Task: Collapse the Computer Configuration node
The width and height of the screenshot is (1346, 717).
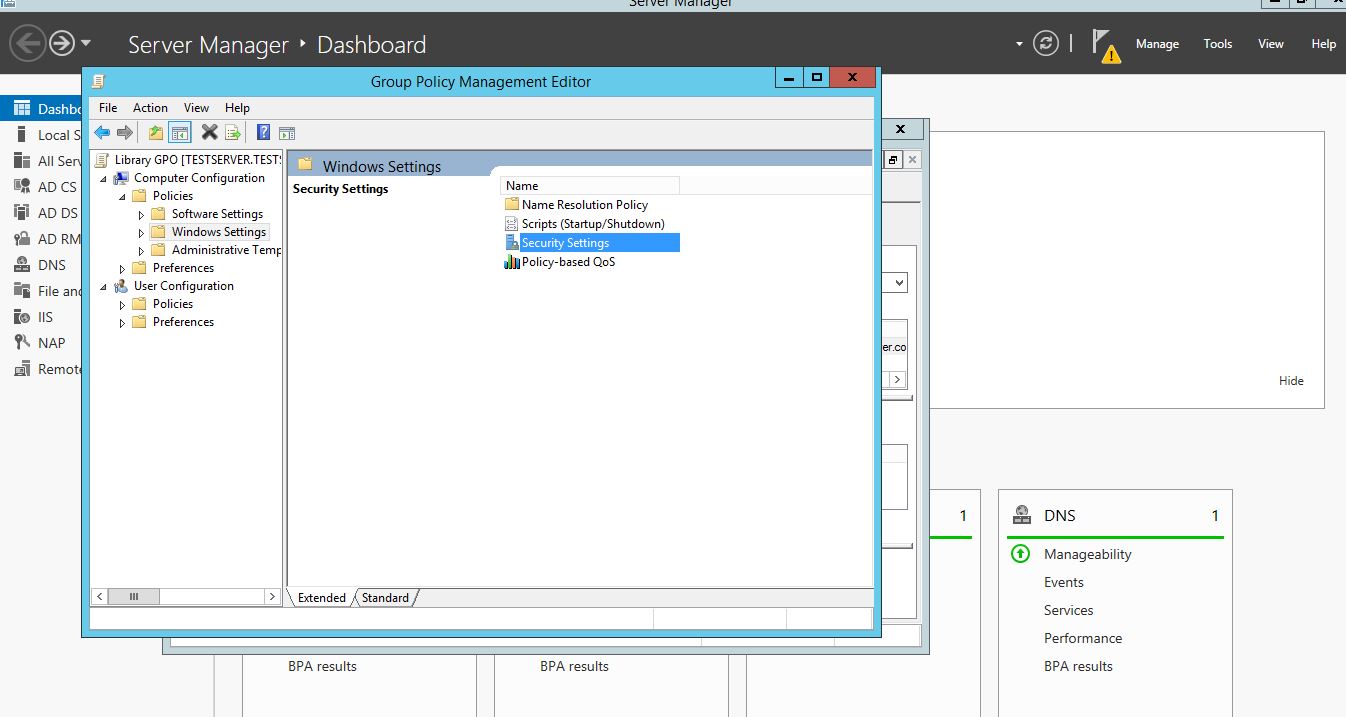Action: pos(103,178)
